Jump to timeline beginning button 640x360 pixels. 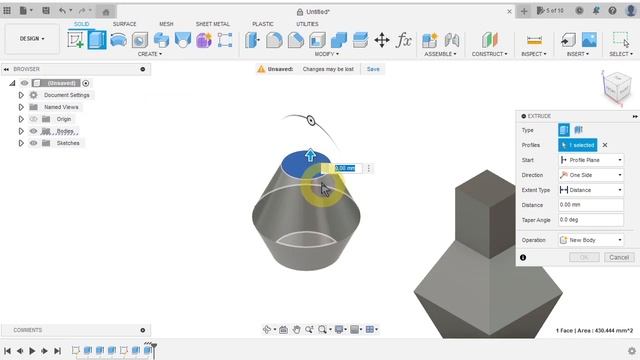coord(7,351)
